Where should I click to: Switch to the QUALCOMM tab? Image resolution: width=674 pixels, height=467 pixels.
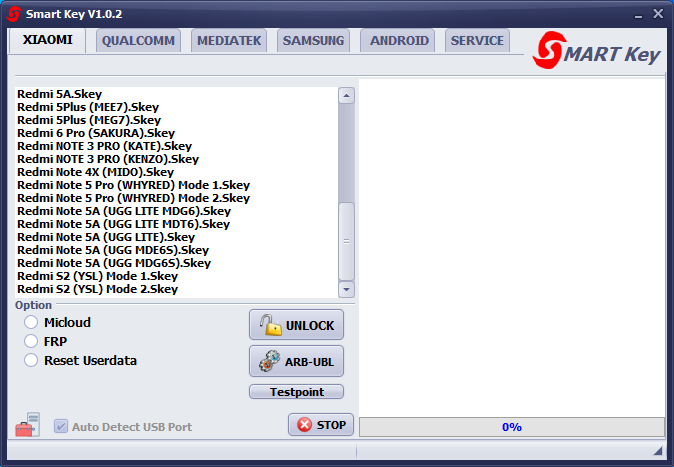click(x=138, y=40)
